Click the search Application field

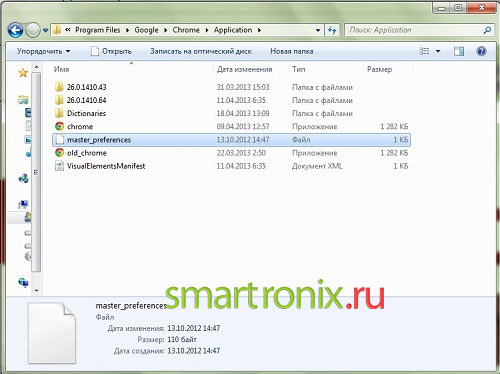413,30
